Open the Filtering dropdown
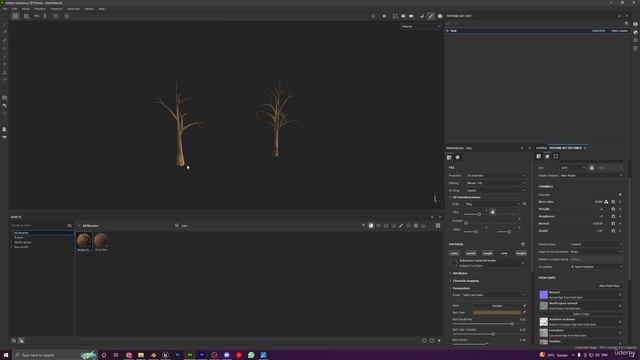The height and width of the screenshot is (360, 640). pos(496,183)
